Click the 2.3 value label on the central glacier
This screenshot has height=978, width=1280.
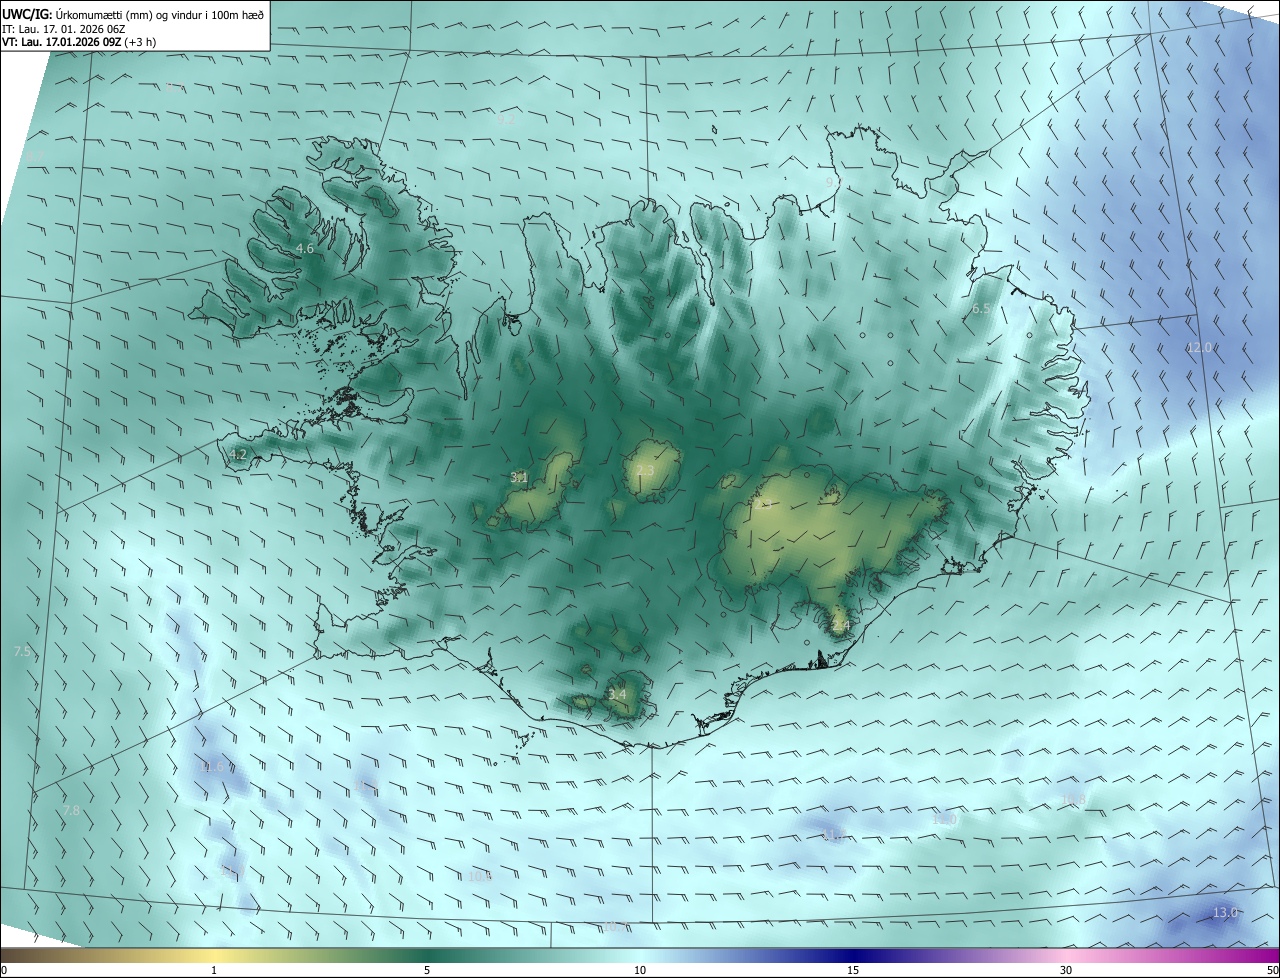click(x=645, y=470)
